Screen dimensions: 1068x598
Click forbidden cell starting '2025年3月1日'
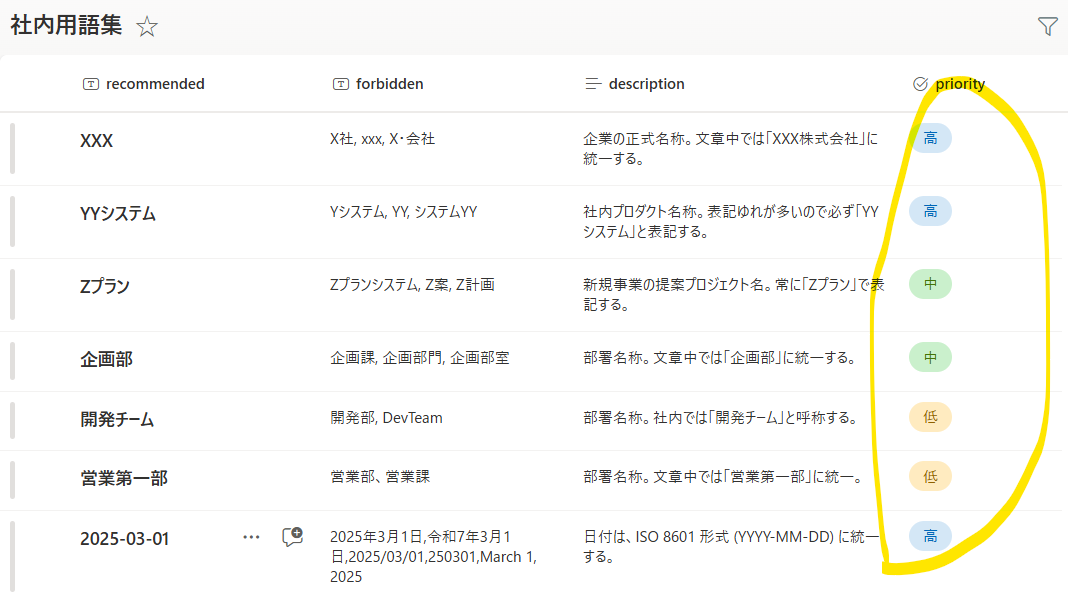[434, 556]
